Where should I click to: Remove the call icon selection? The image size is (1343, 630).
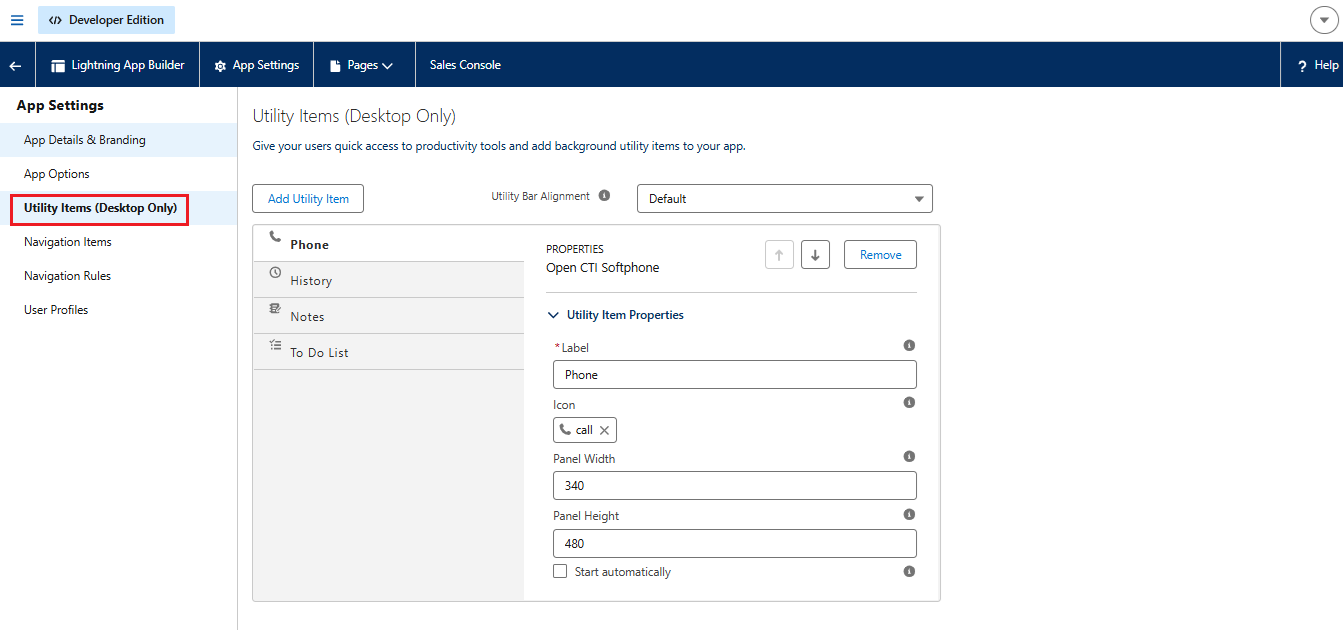[604, 430]
